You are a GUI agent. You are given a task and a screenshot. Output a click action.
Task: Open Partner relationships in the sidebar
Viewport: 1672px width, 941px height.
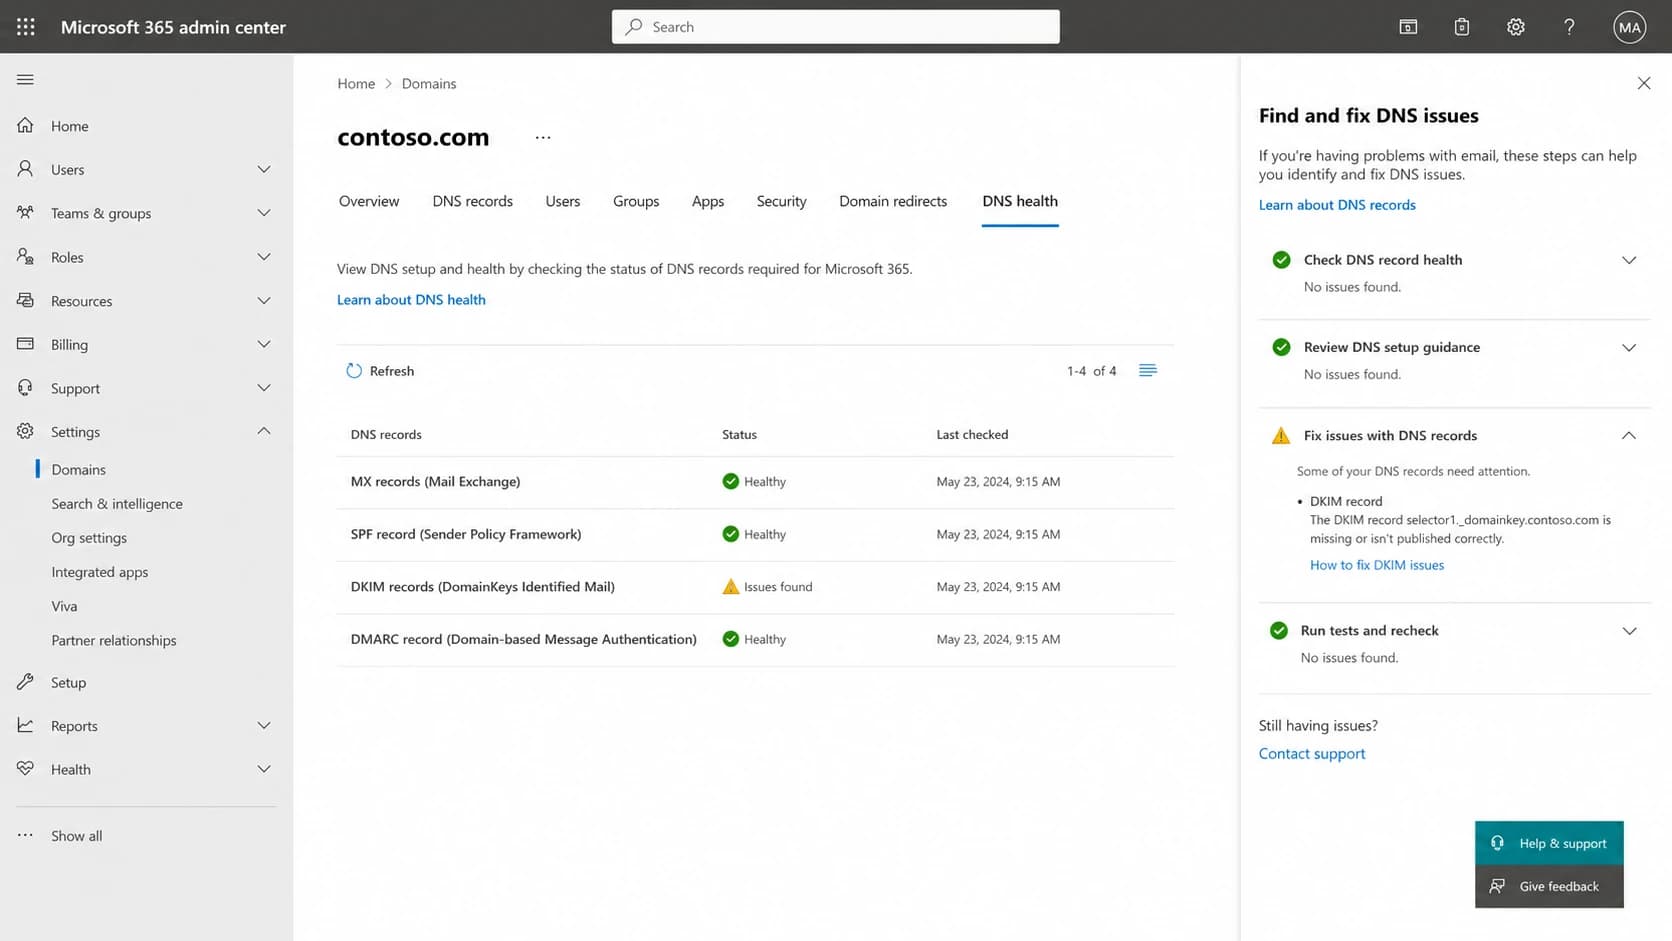(114, 640)
